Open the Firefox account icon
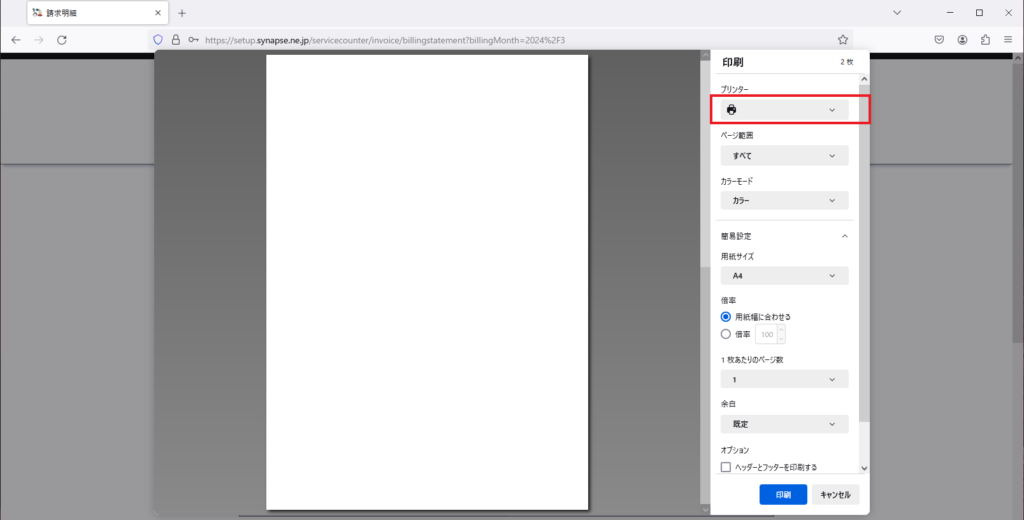Screen dimensions: 1024x520 pos(962,40)
